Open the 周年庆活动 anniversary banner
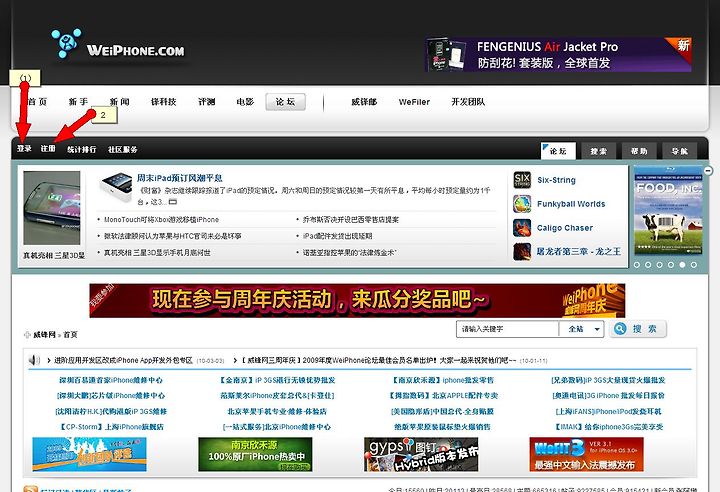Image resolution: width=720 pixels, height=492 pixels. 357,300
